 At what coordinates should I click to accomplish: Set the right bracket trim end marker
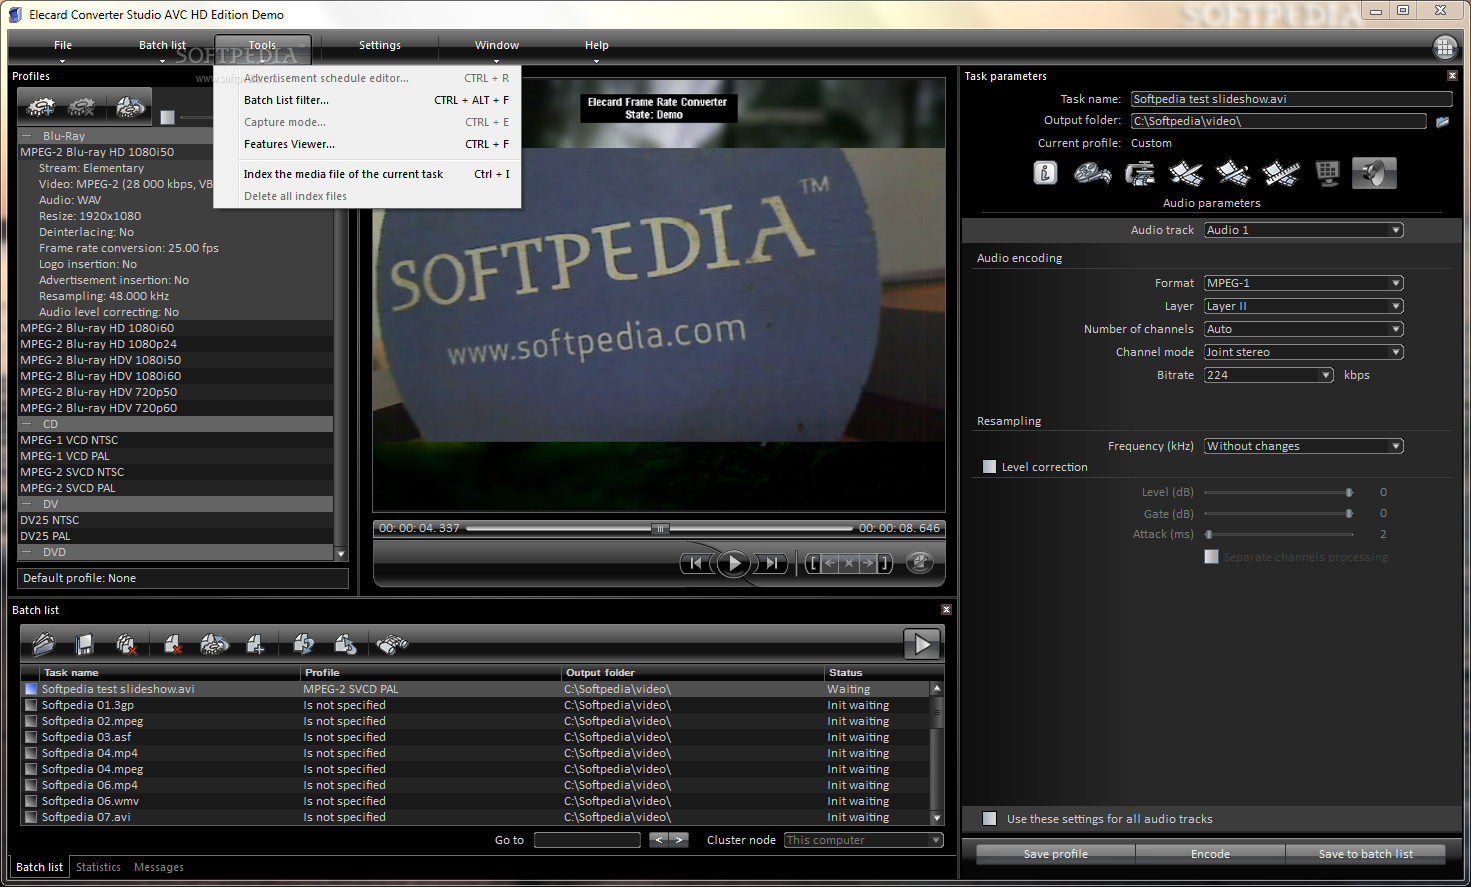pos(884,563)
